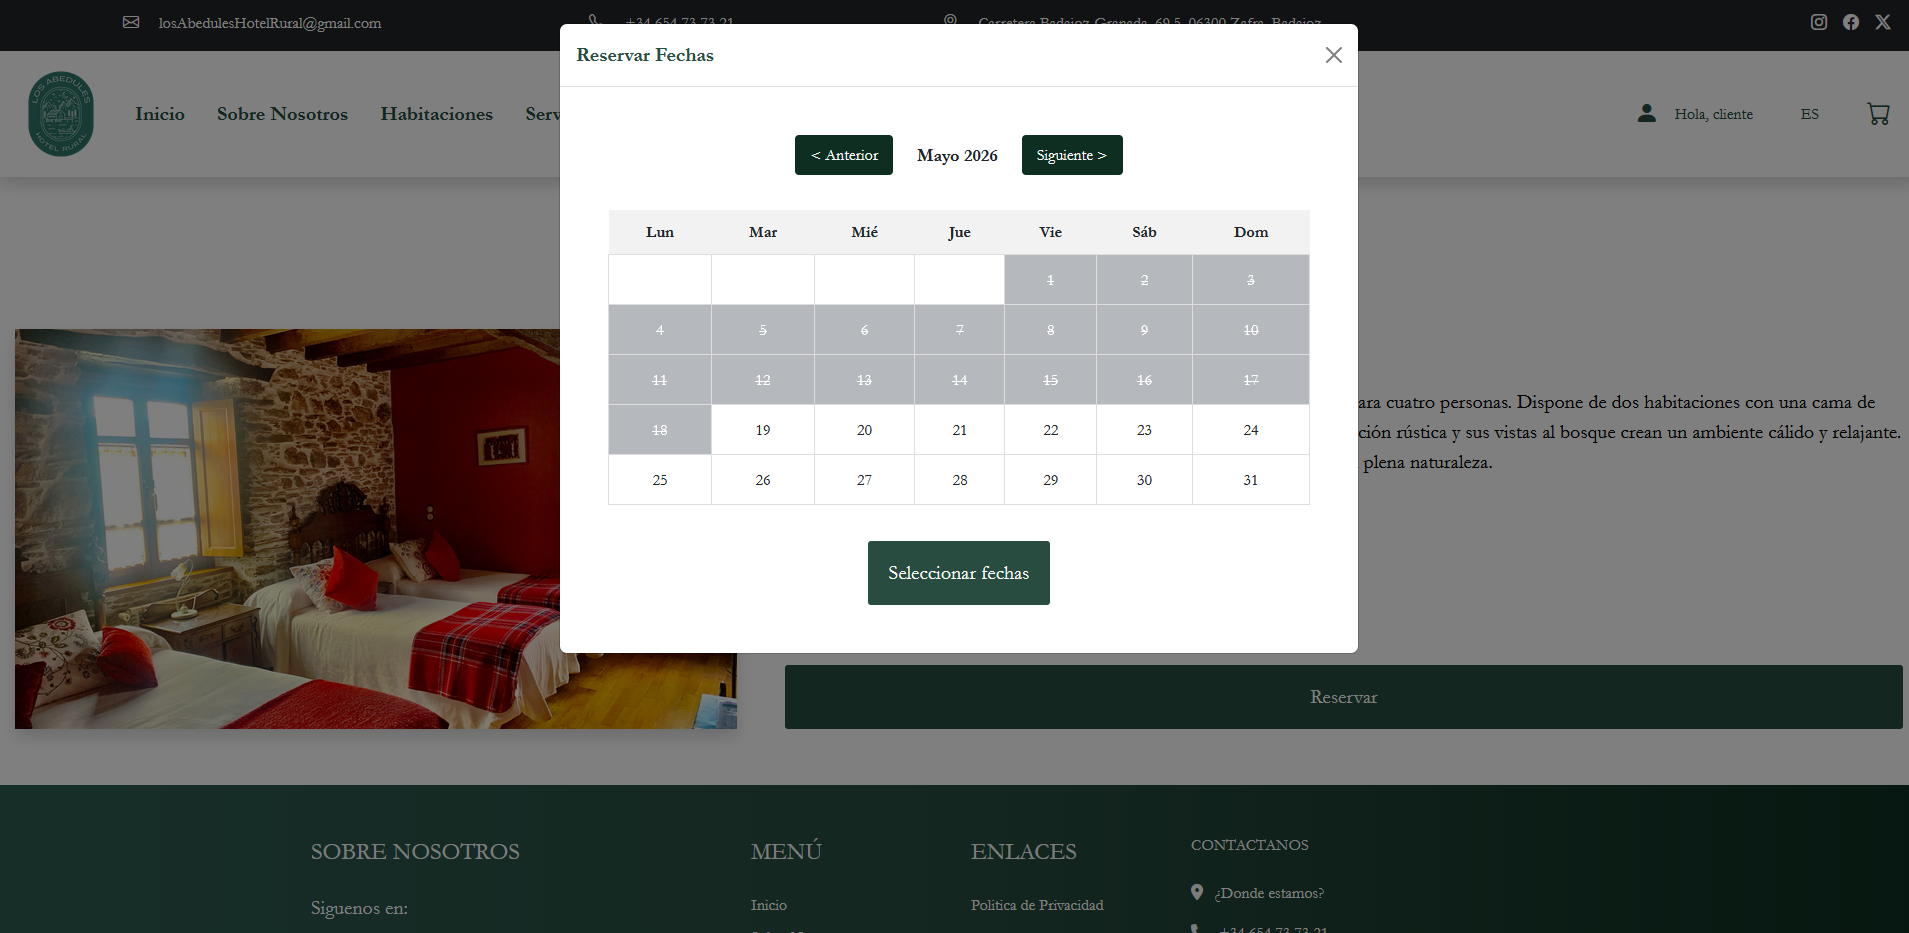Click disabled date 18 in calendar

tap(660, 430)
